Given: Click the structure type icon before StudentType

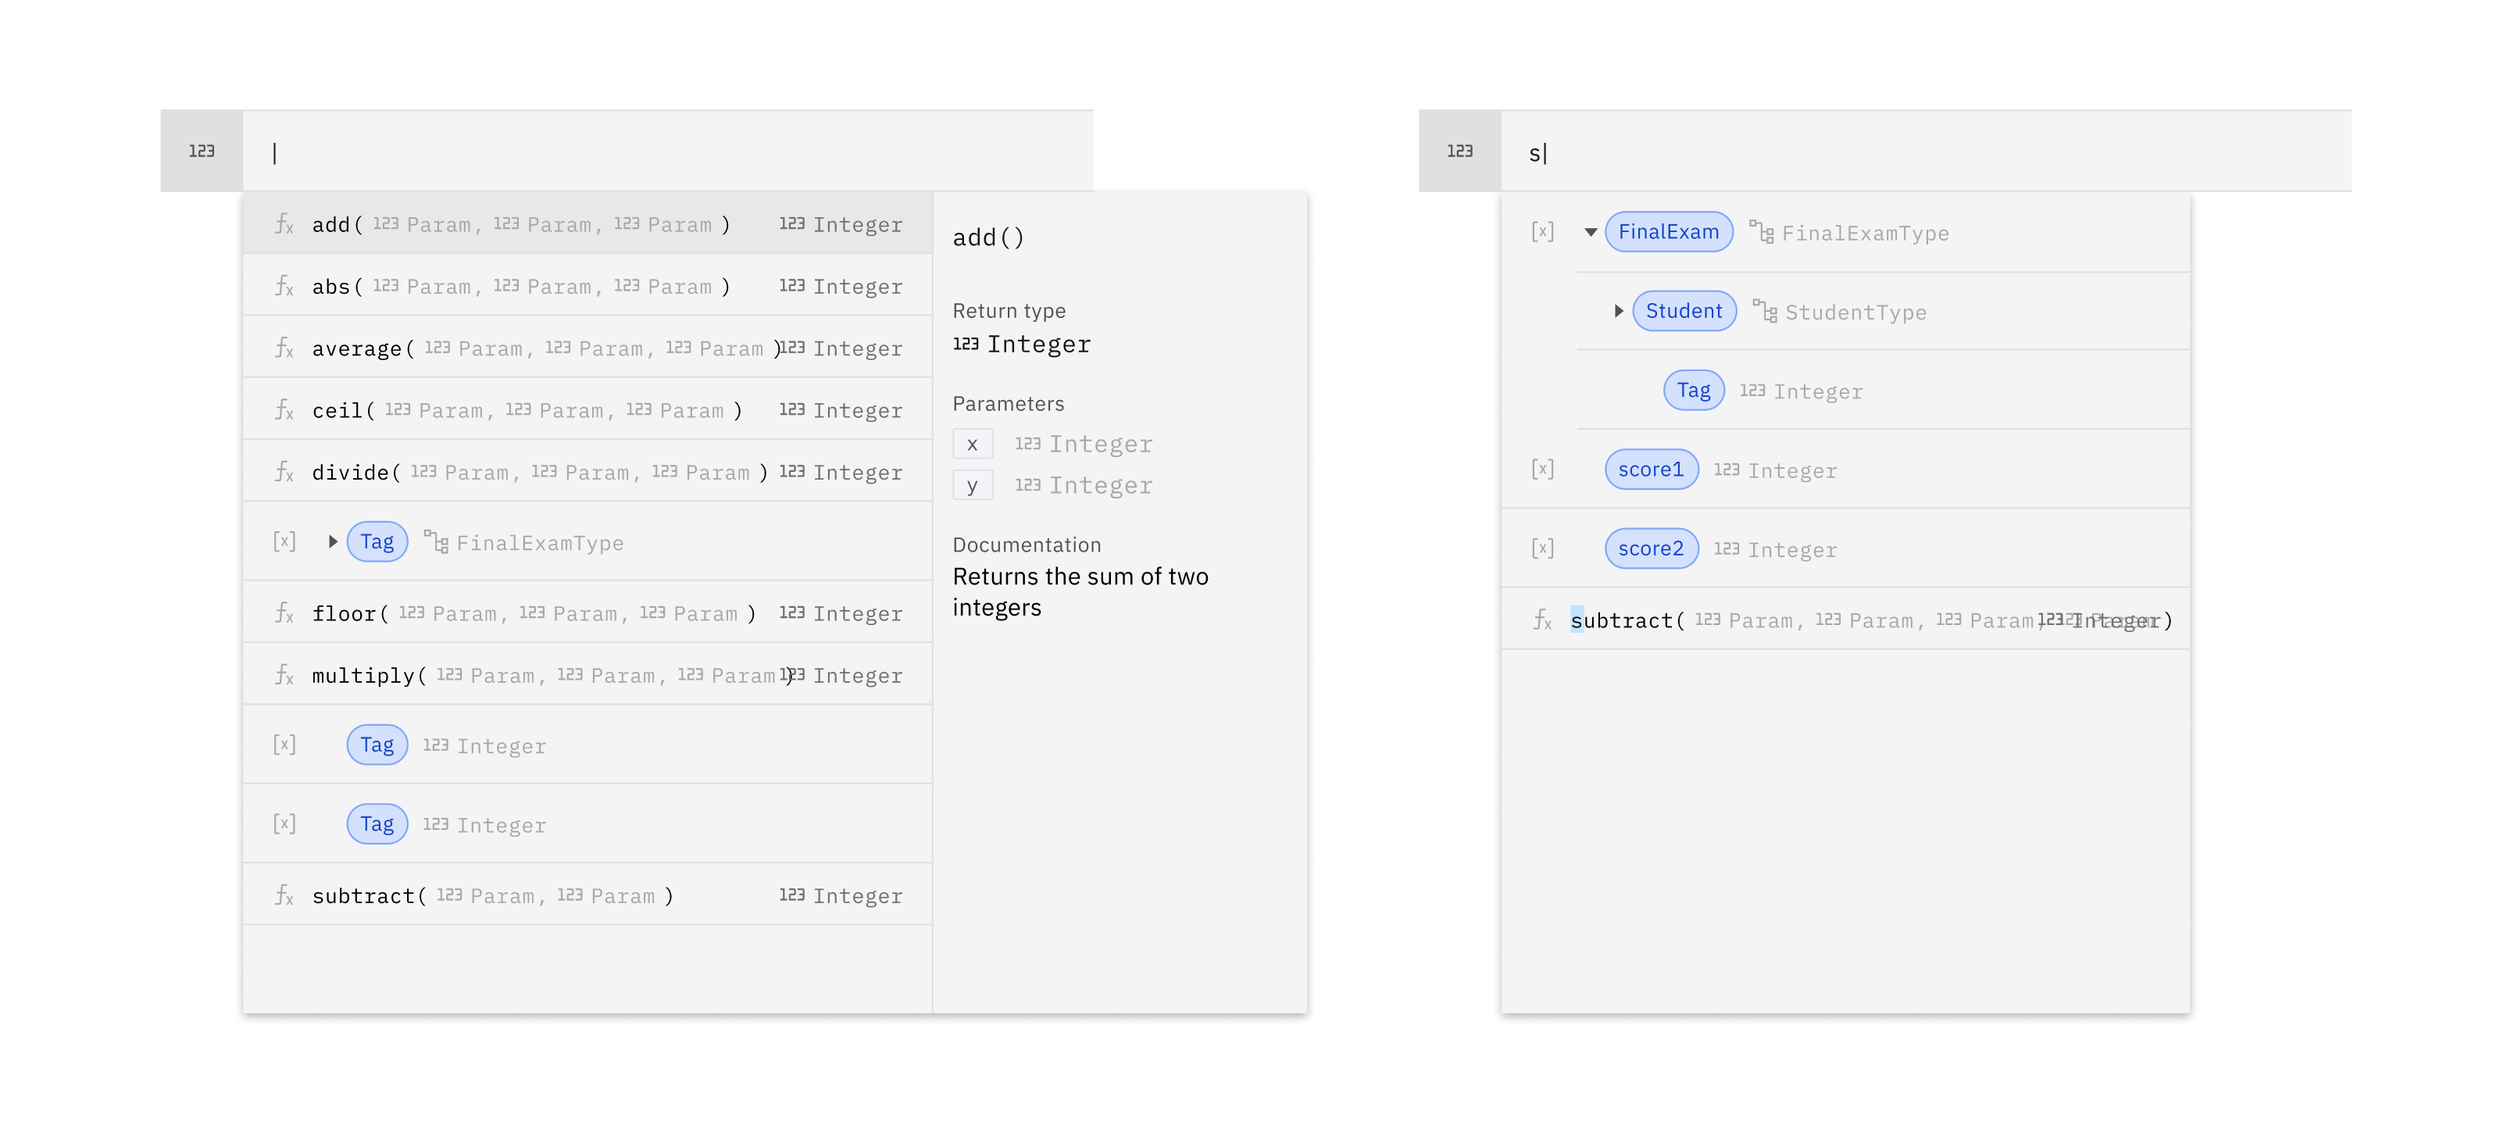Looking at the screenshot, I should click(x=1764, y=312).
